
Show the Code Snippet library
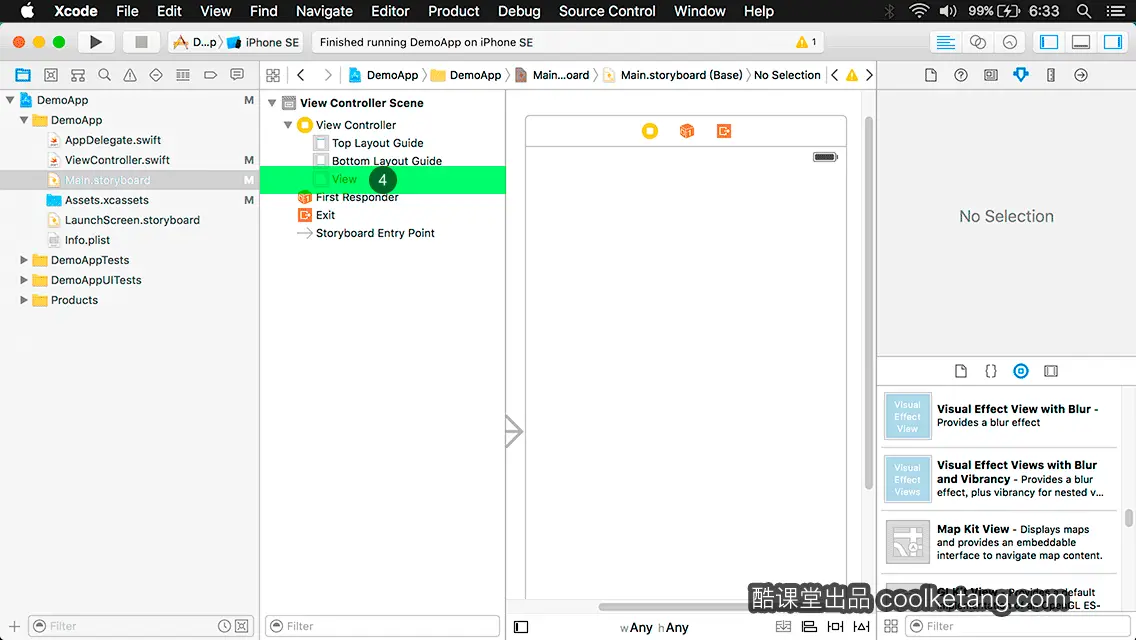coord(990,371)
